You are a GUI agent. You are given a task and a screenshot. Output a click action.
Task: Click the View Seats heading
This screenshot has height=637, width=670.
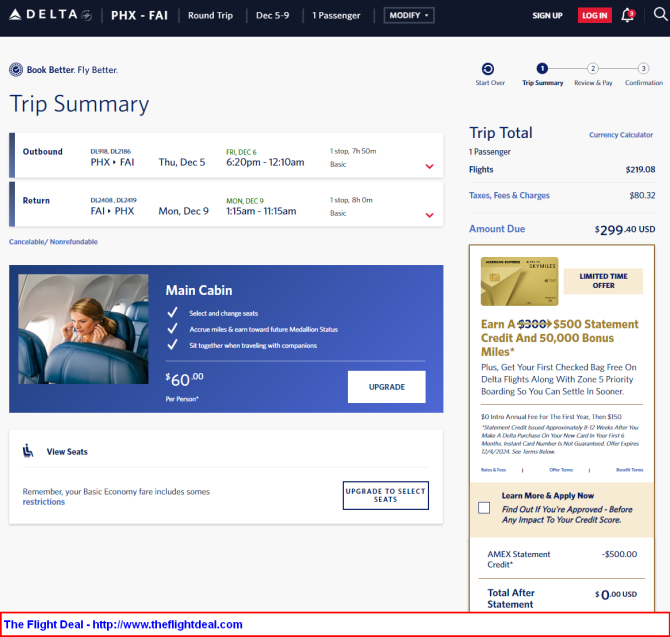[x=67, y=452]
